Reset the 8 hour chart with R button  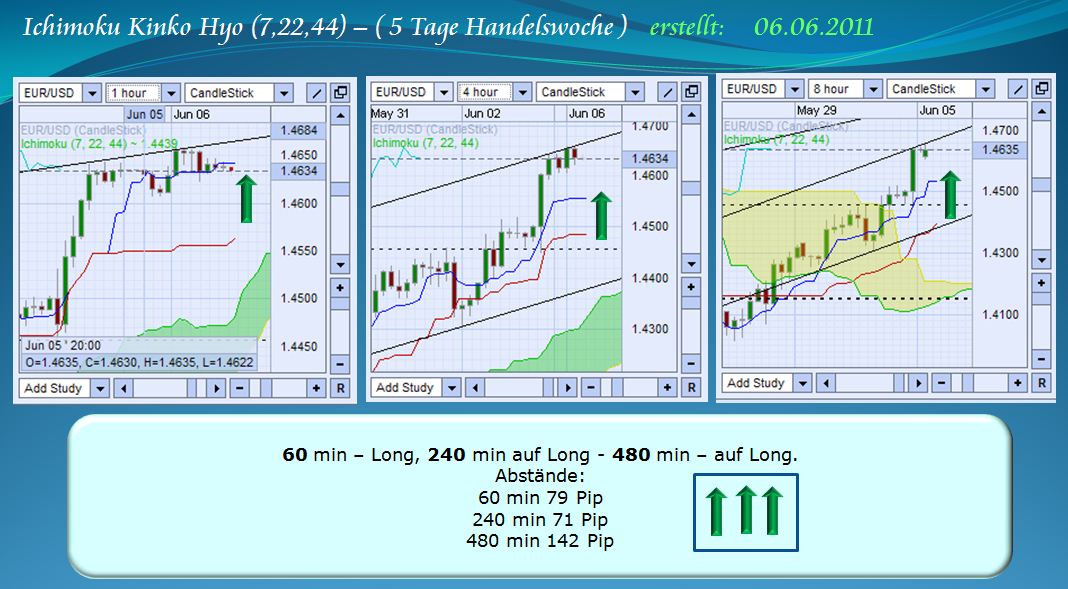(x=1041, y=383)
